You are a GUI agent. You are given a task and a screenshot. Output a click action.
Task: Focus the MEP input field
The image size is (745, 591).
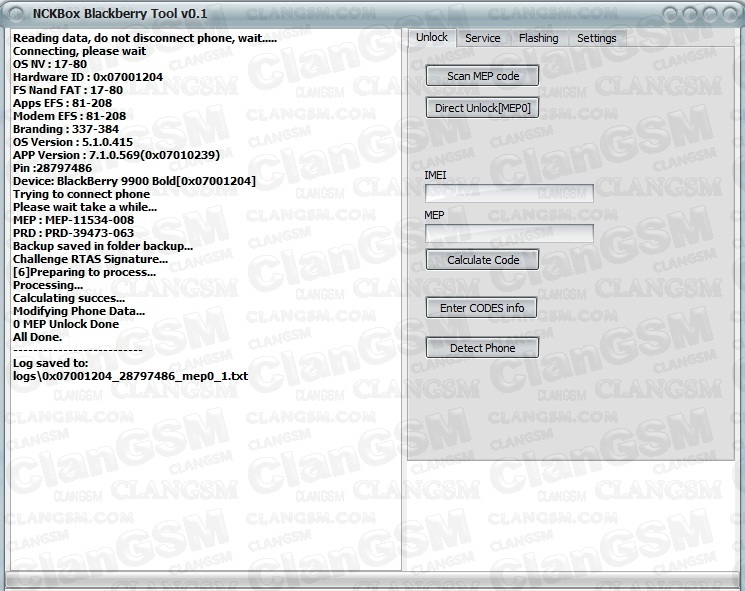click(x=509, y=233)
